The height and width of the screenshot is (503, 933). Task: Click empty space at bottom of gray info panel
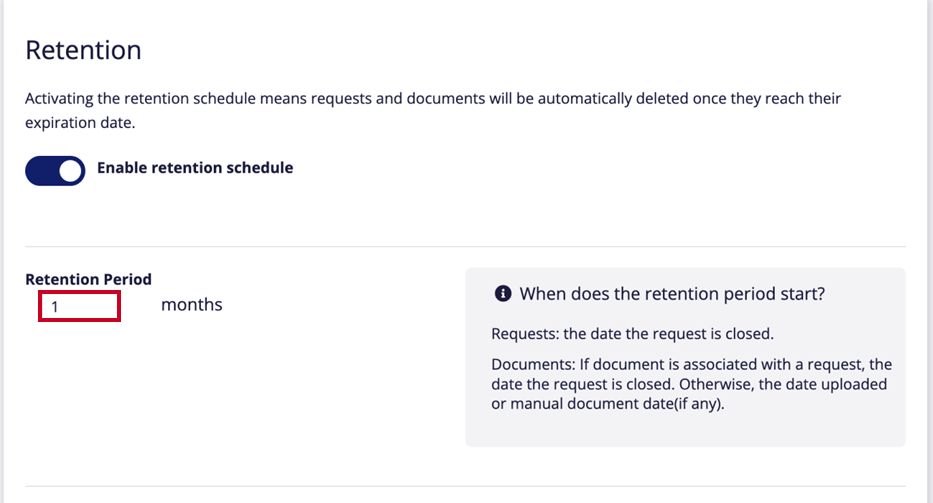point(685,431)
